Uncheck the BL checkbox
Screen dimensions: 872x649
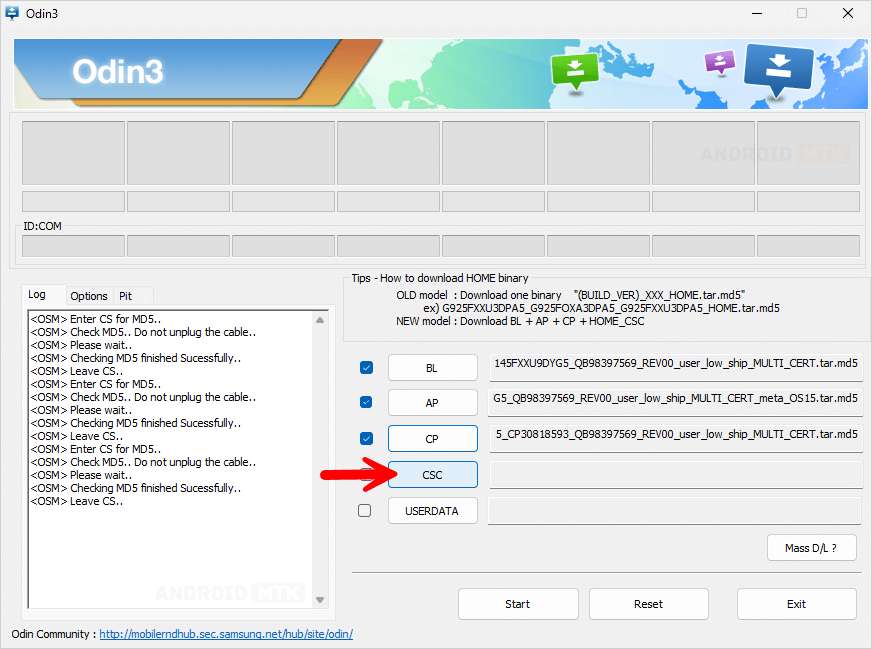(366, 368)
